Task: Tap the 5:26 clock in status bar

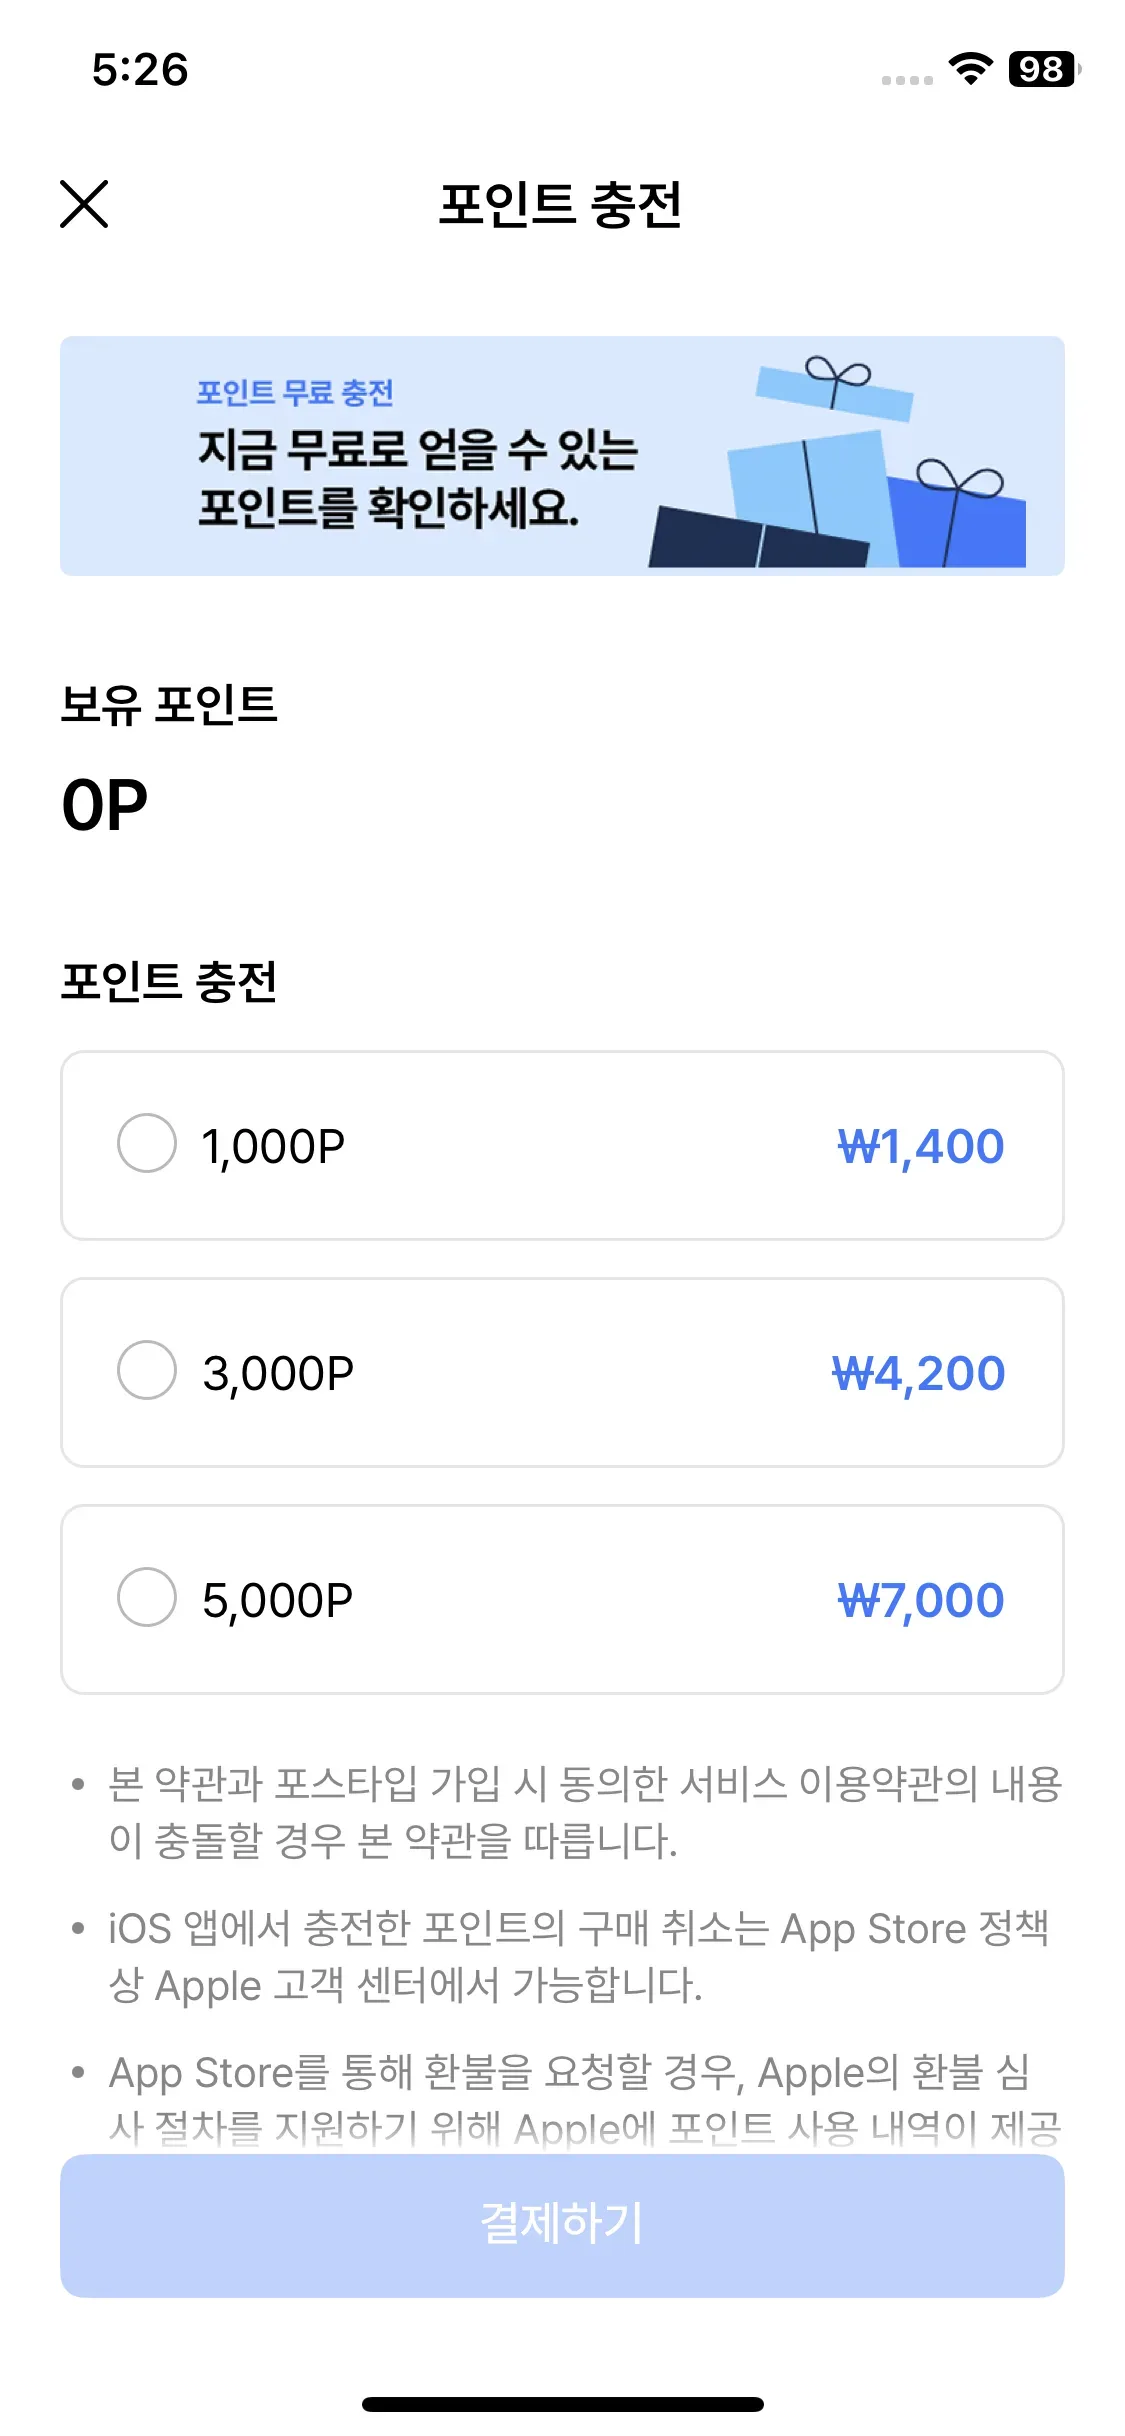Action: [x=140, y=70]
